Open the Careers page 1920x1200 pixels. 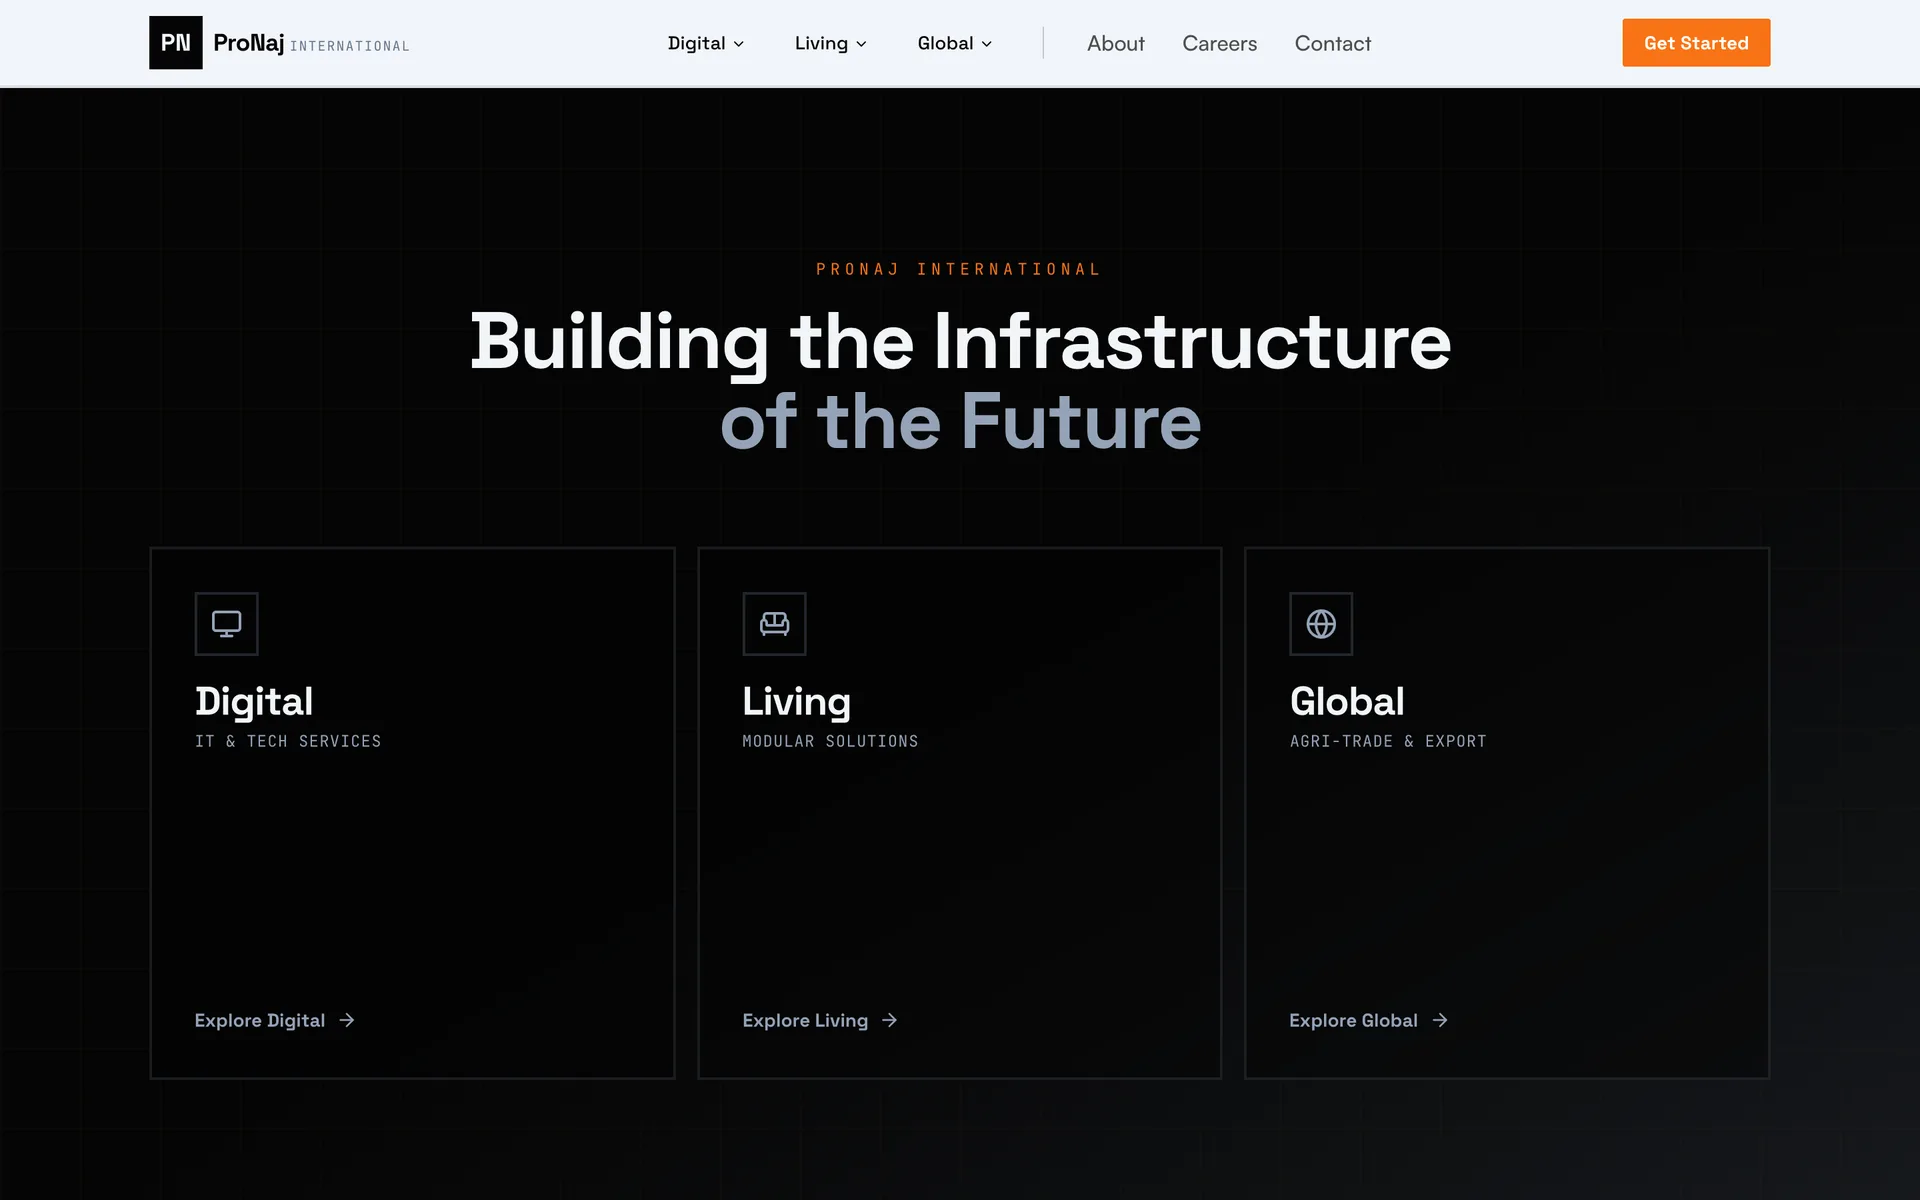(1220, 43)
